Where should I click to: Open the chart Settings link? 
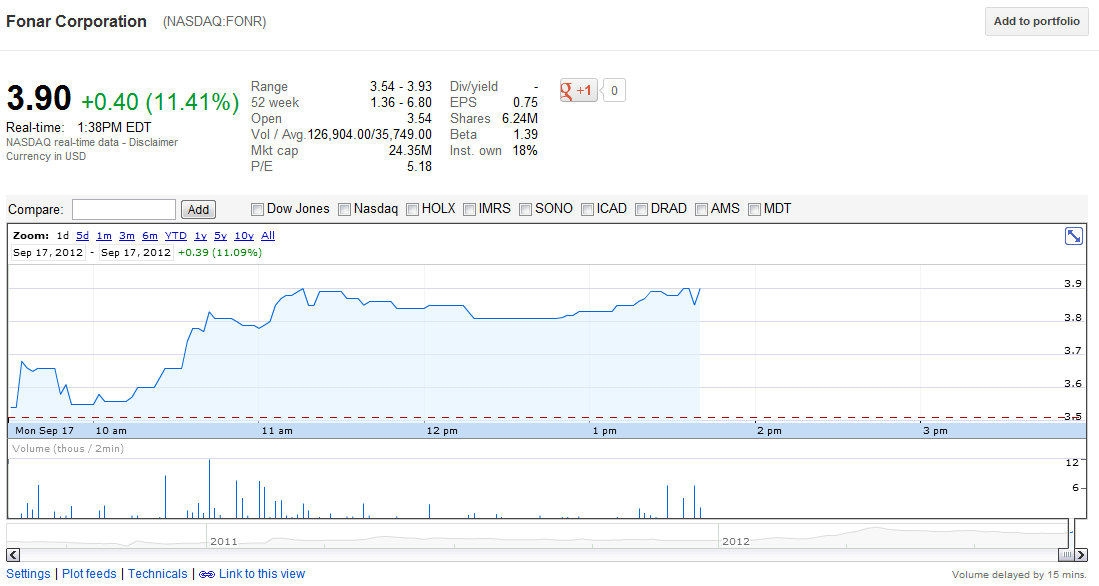click(28, 573)
